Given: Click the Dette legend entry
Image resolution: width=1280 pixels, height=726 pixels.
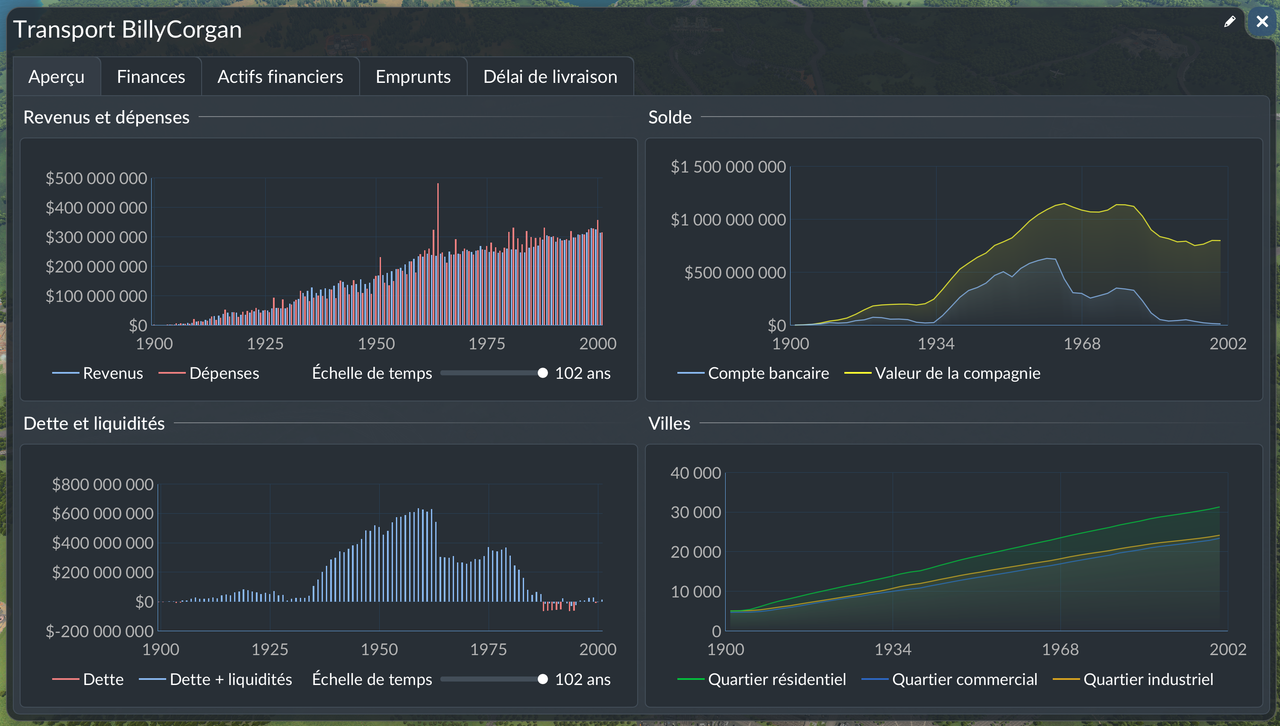Looking at the screenshot, I should click(88, 679).
